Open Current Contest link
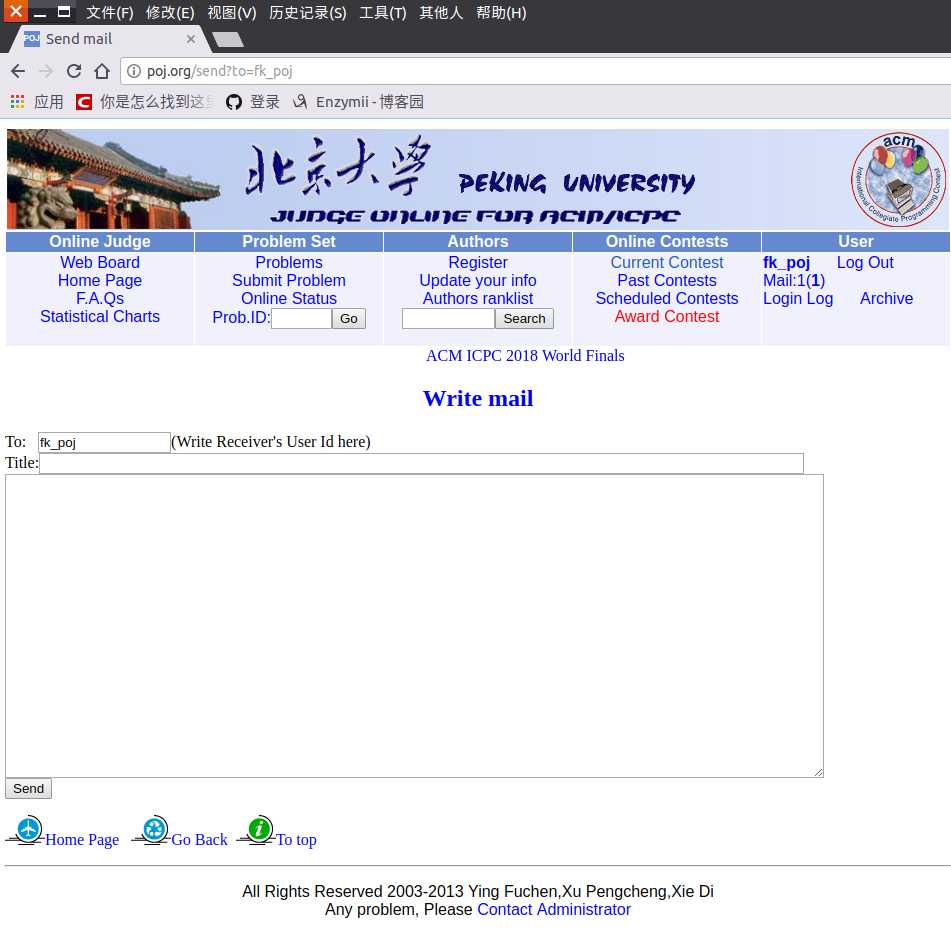 point(667,263)
